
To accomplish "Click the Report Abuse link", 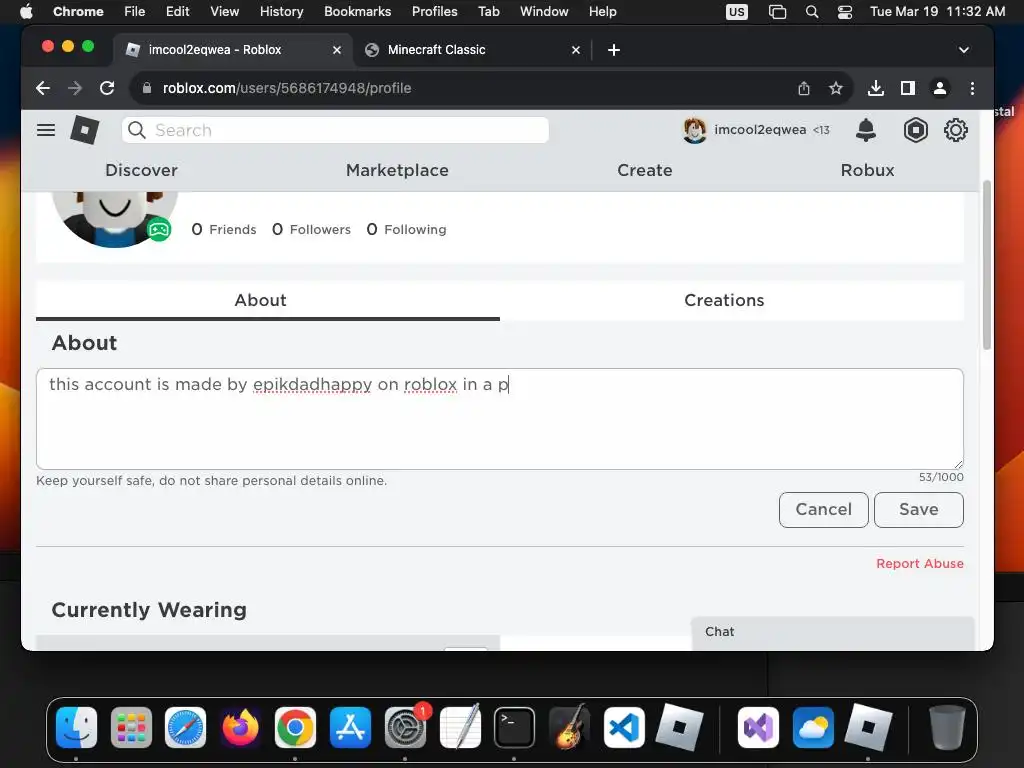I will [x=920, y=564].
